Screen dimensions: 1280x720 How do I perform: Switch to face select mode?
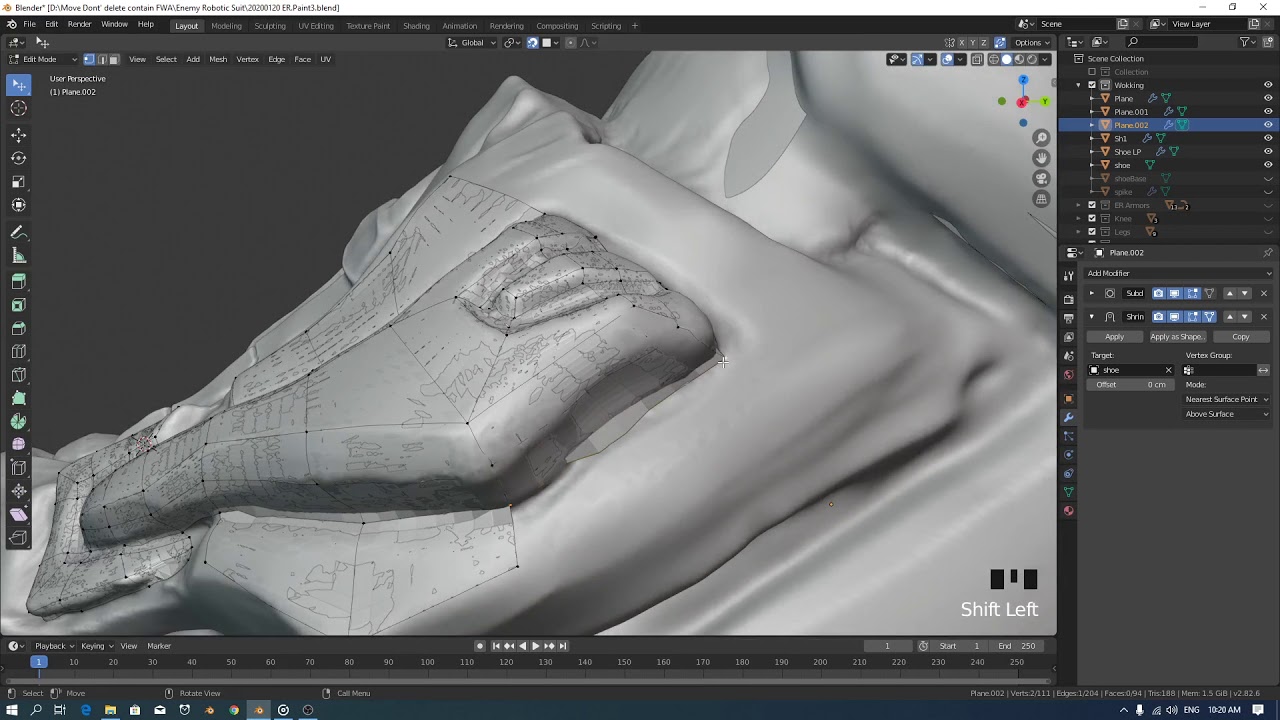coord(113,59)
